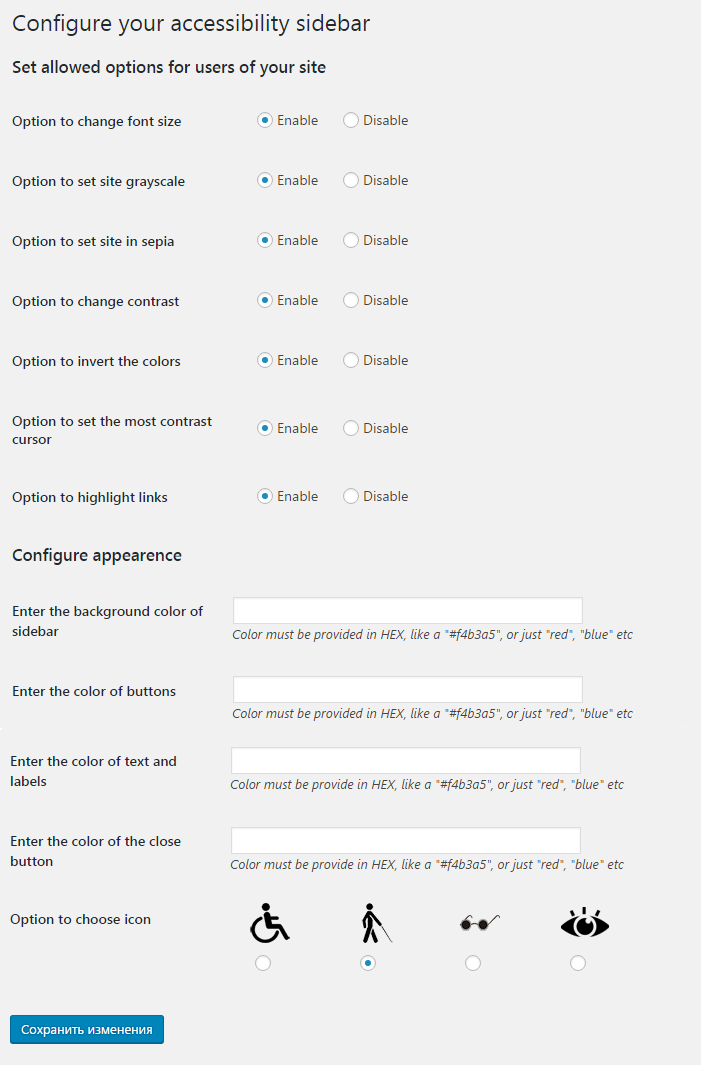Disable invert the colors option

(350, 360)
